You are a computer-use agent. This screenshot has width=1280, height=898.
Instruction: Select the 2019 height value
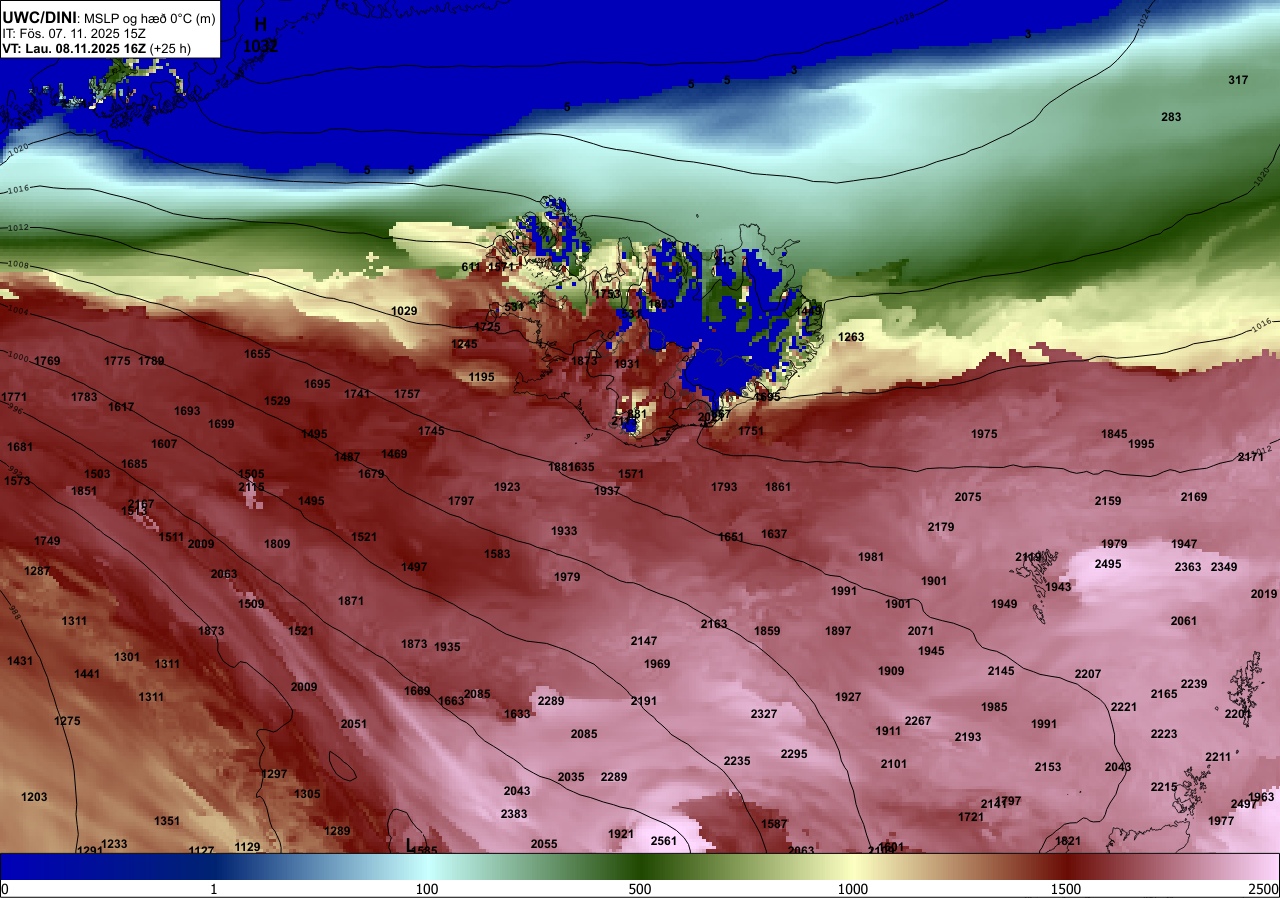coord(1264,594)
